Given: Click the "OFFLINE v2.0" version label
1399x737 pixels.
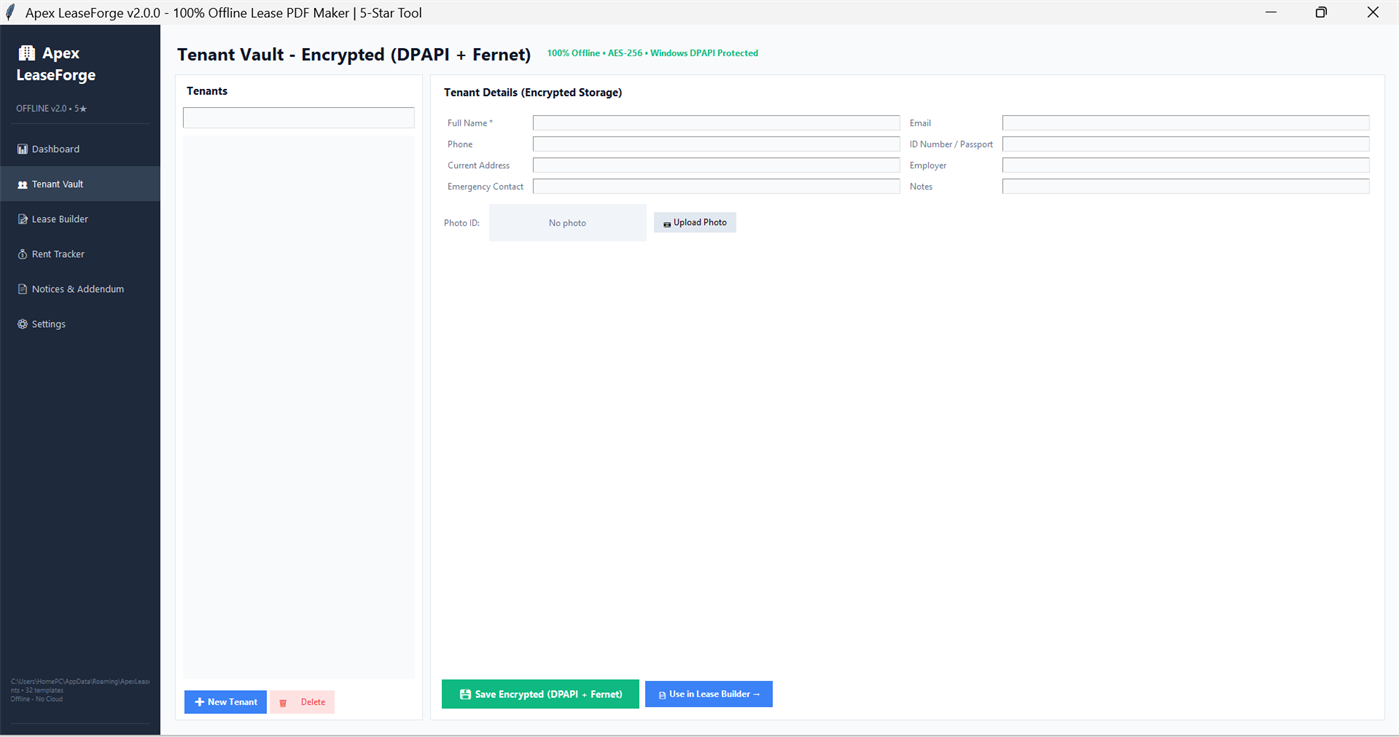Looking at the screenshot, I should coord(52,108).
